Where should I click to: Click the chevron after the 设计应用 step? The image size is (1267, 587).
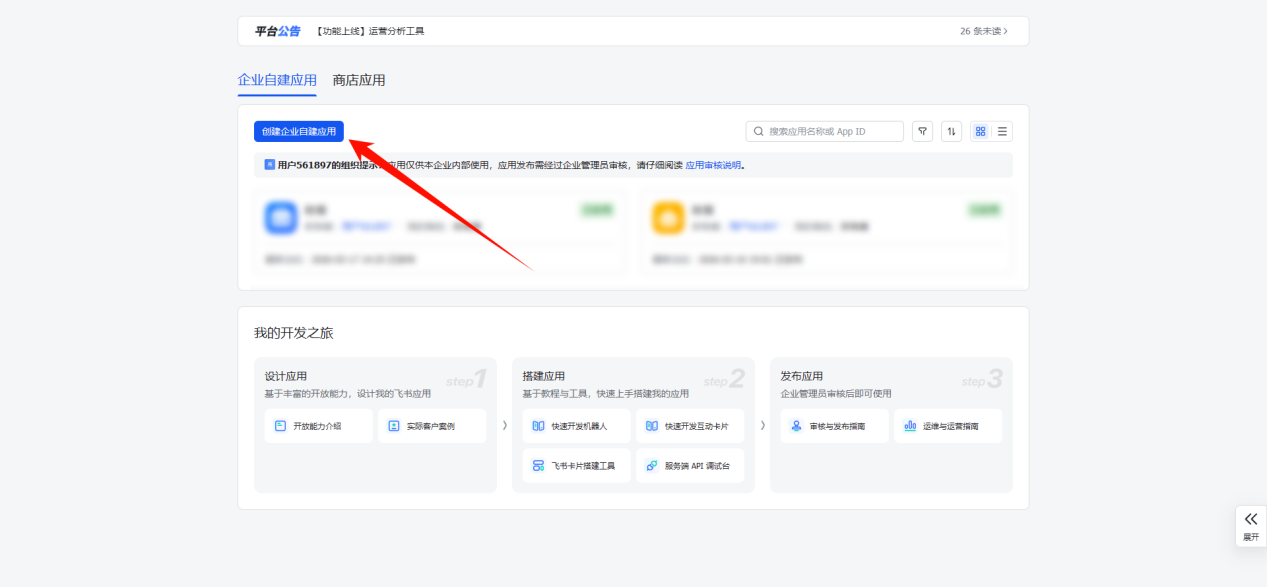click(x=507, y=425)
